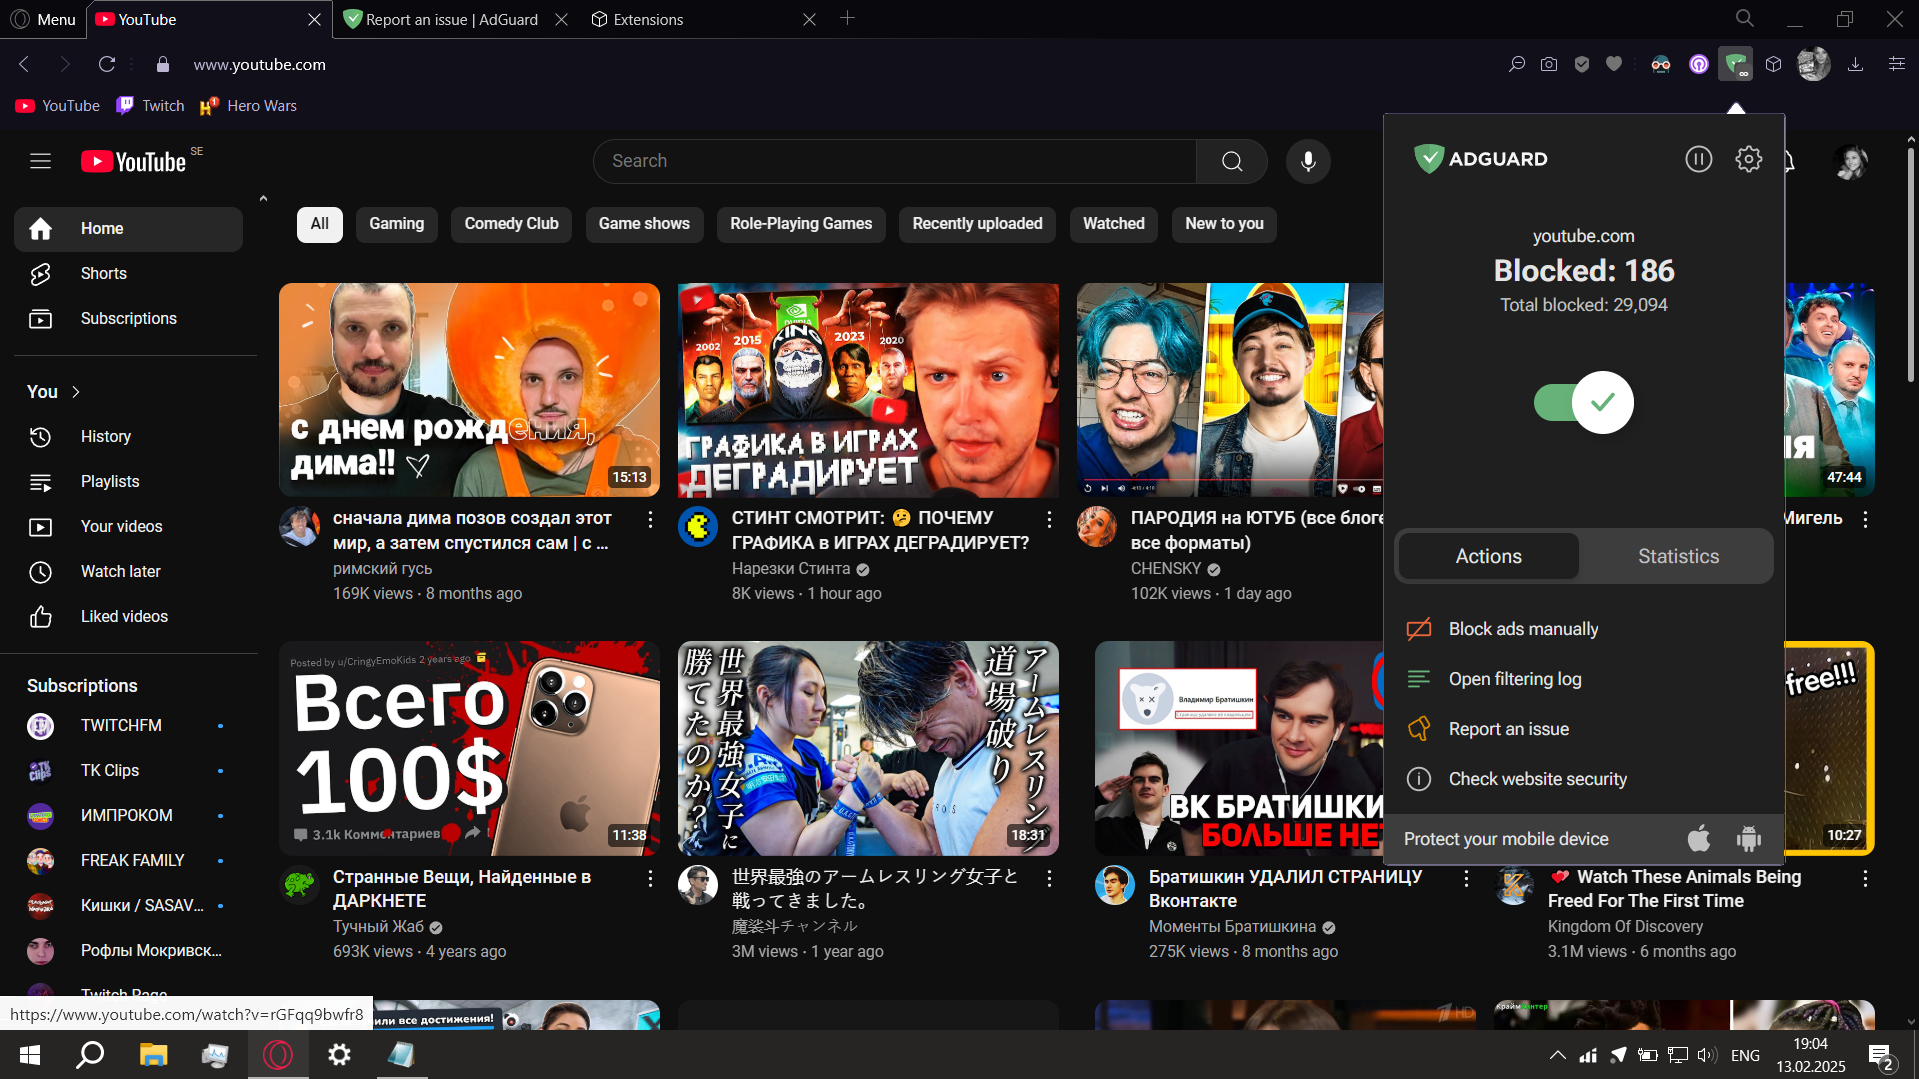
Task: Switch to Report an issue AdGuard tab
Action: (452, 19)
